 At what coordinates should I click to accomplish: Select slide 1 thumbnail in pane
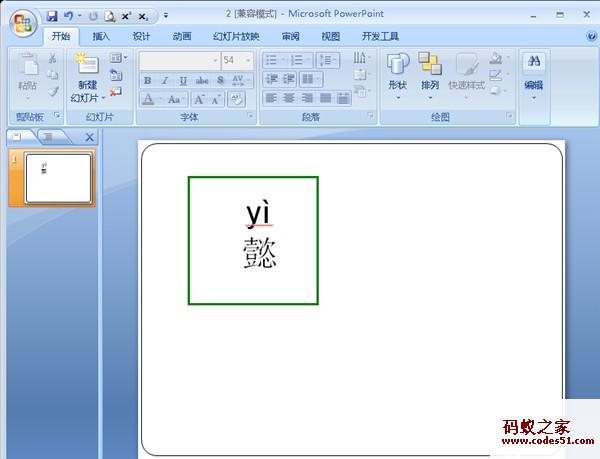(x=58, y=178)
